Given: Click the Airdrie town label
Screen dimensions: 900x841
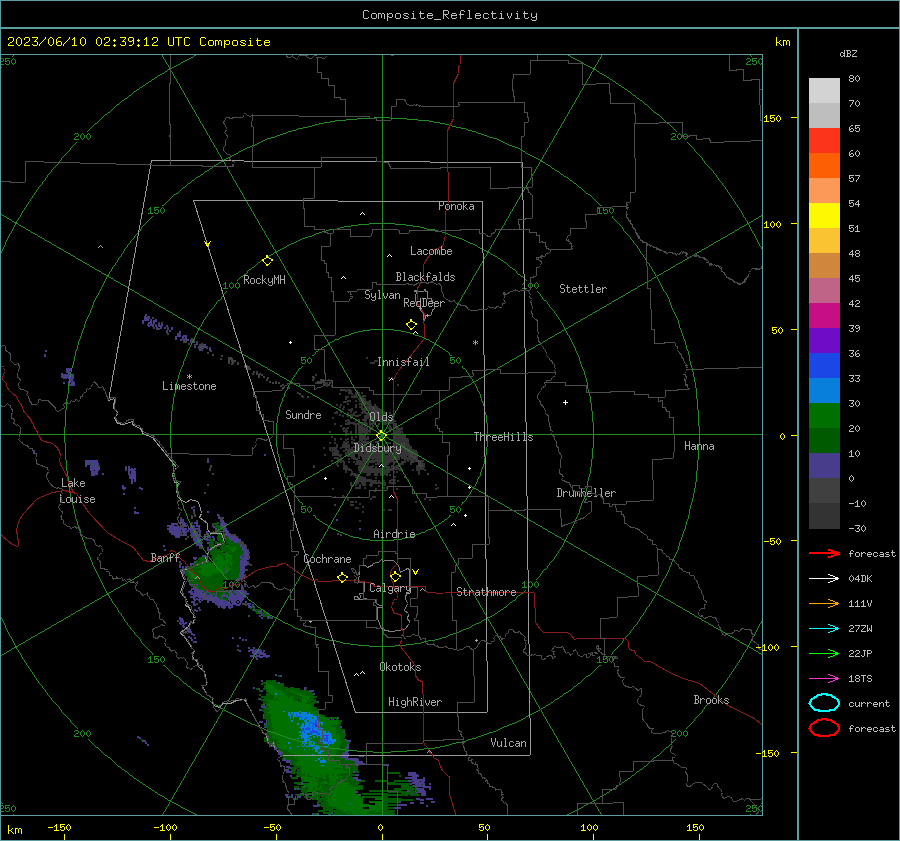Looking at the screenshot, I should pos(394,534).
